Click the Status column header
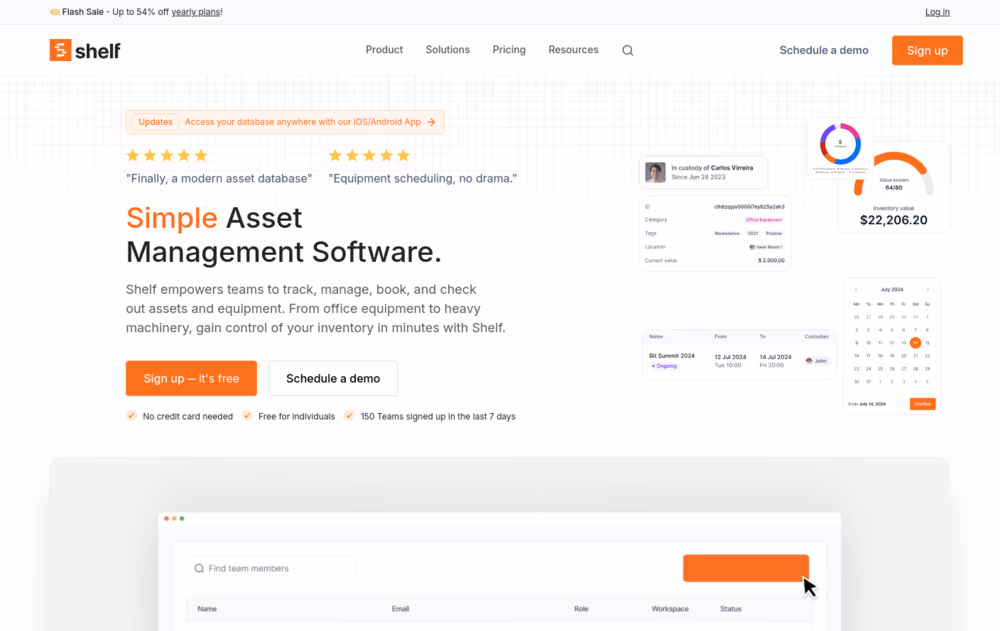Image resolution: width=1000 pixels, height=631 pixels. (x=731, y=609)
